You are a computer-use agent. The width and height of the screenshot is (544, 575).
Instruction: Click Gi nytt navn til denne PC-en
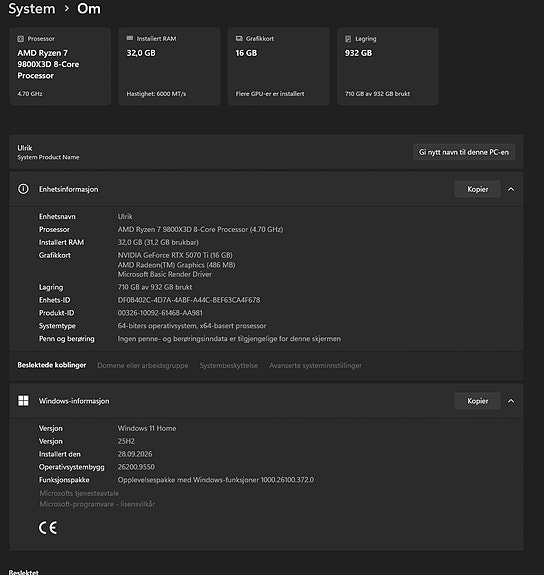pos(464,152)
